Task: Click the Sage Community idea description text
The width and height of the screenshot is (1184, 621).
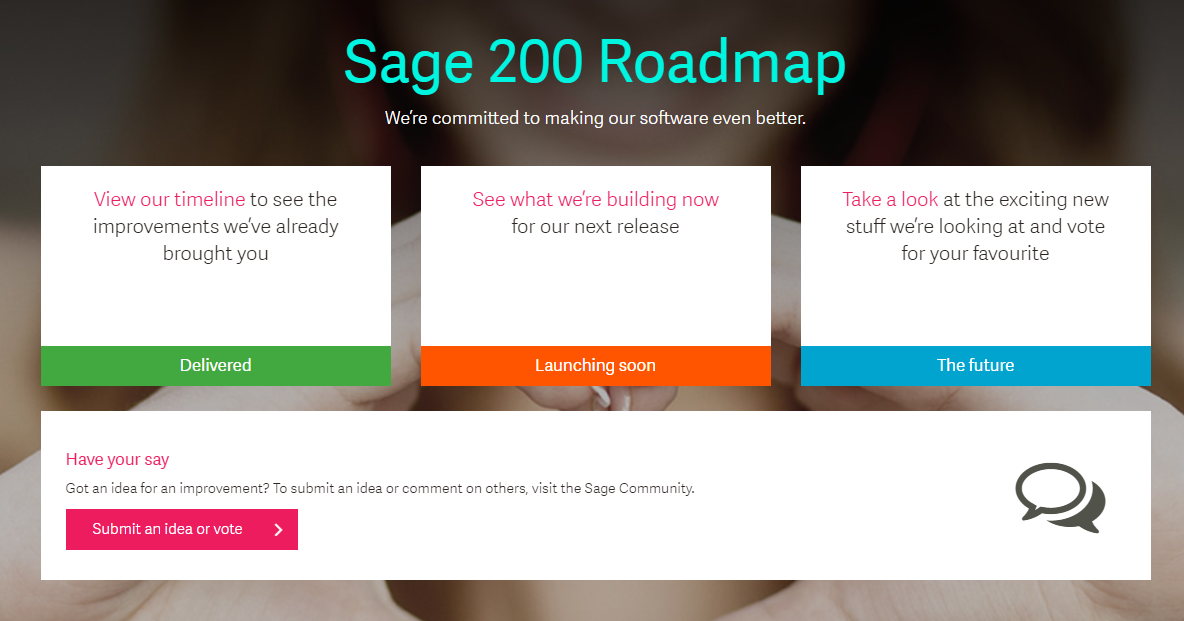Action: pos(380,489)
